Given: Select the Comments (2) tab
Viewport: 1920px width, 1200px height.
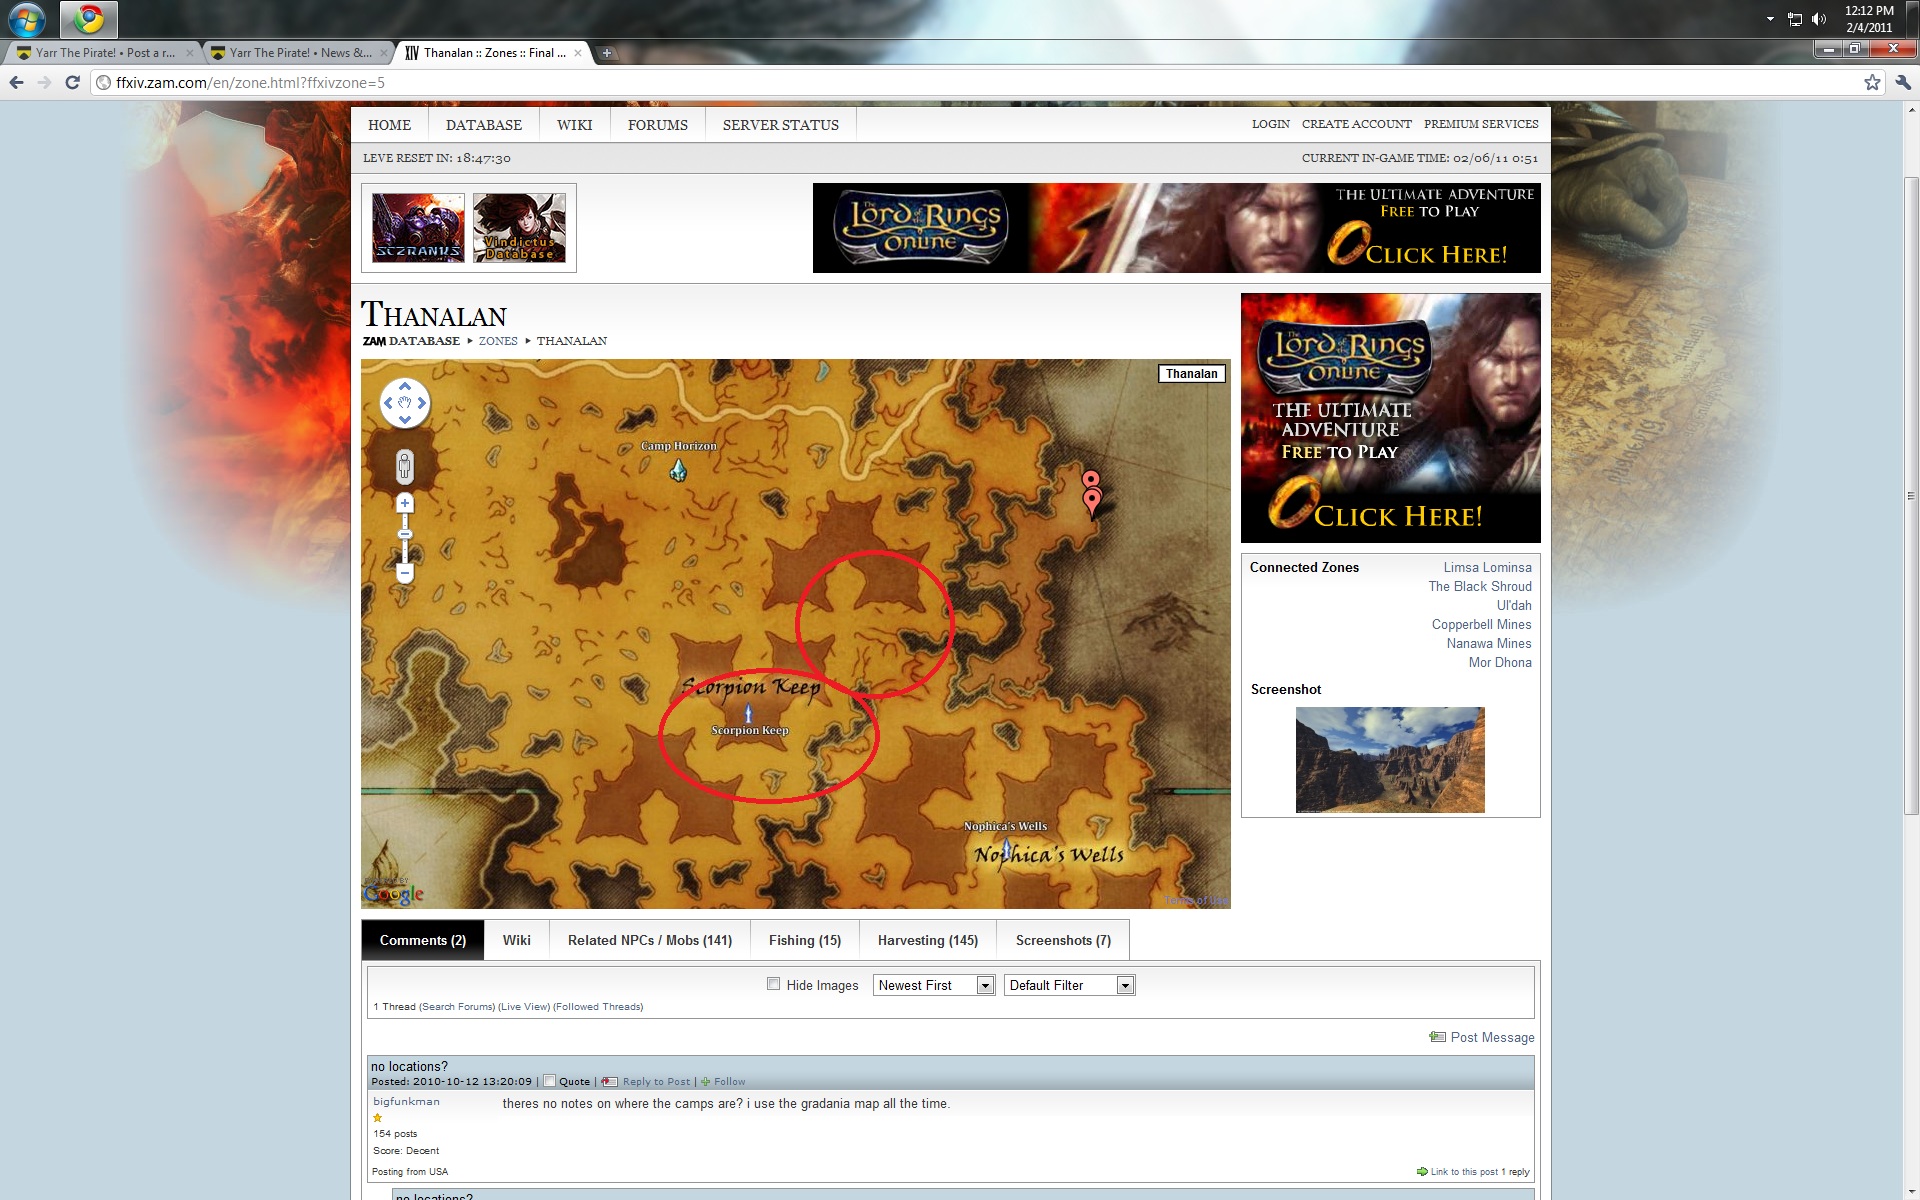Looking at the screenshot, I should click(x=423, y=940).
